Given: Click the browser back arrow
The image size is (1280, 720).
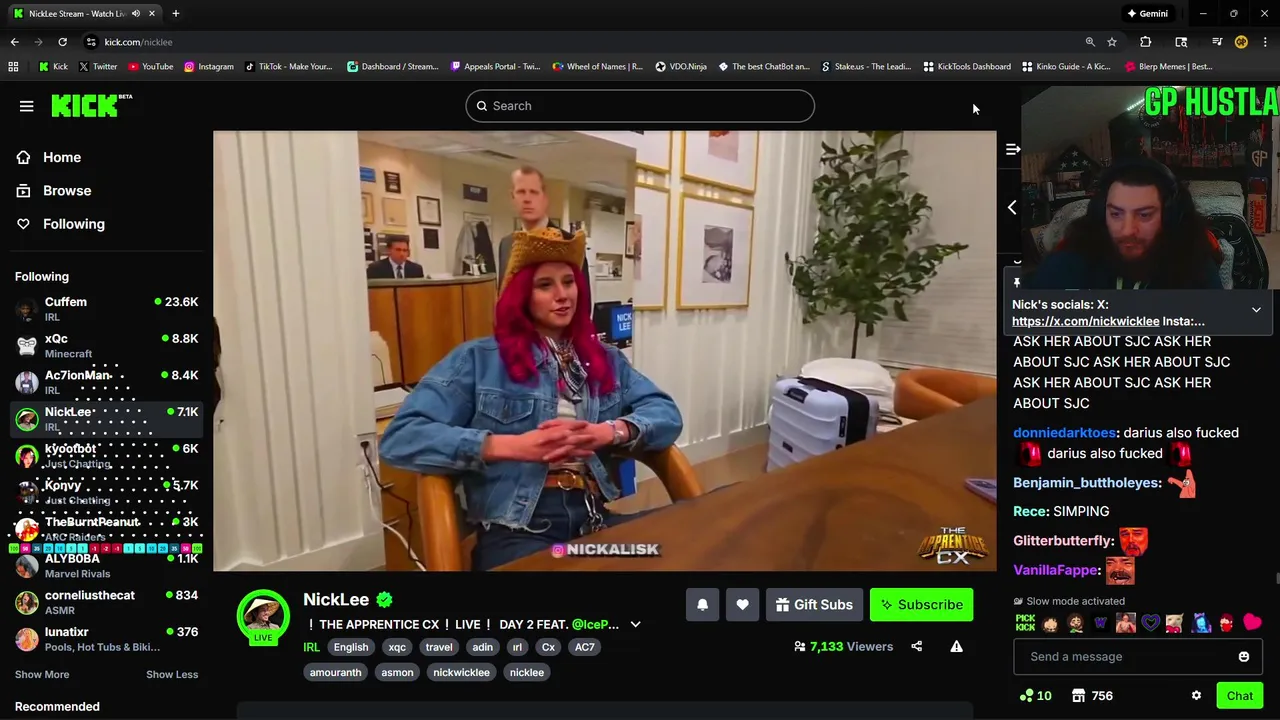Looking at the screenshot, I should [14, 42].
